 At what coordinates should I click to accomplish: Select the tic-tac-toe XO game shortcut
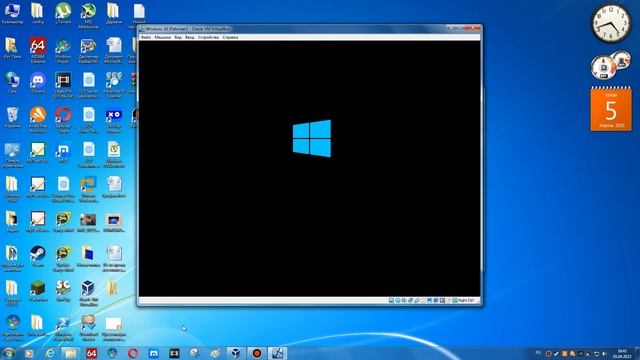[x=113, y=120]
